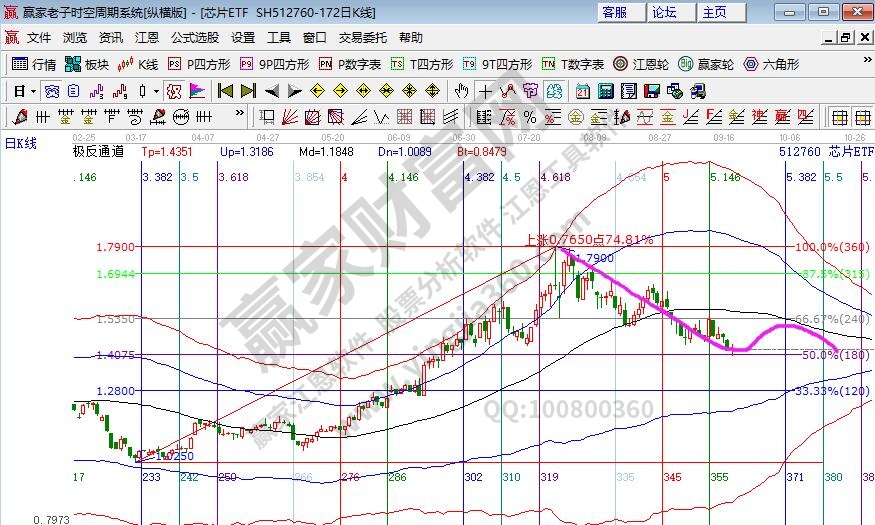Screen dimensions: 875x525
Task: Select the hand pan tool
Action: (x=462, y=91)
